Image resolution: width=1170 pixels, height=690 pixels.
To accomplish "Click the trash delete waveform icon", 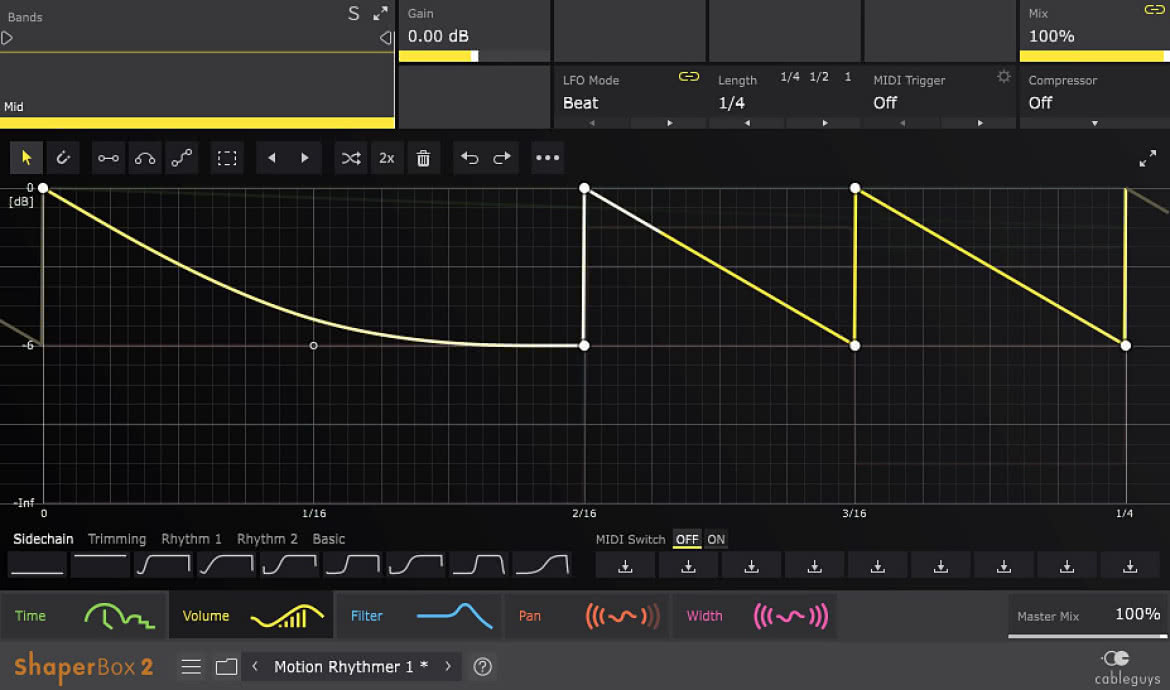I will tap(423, 158).
